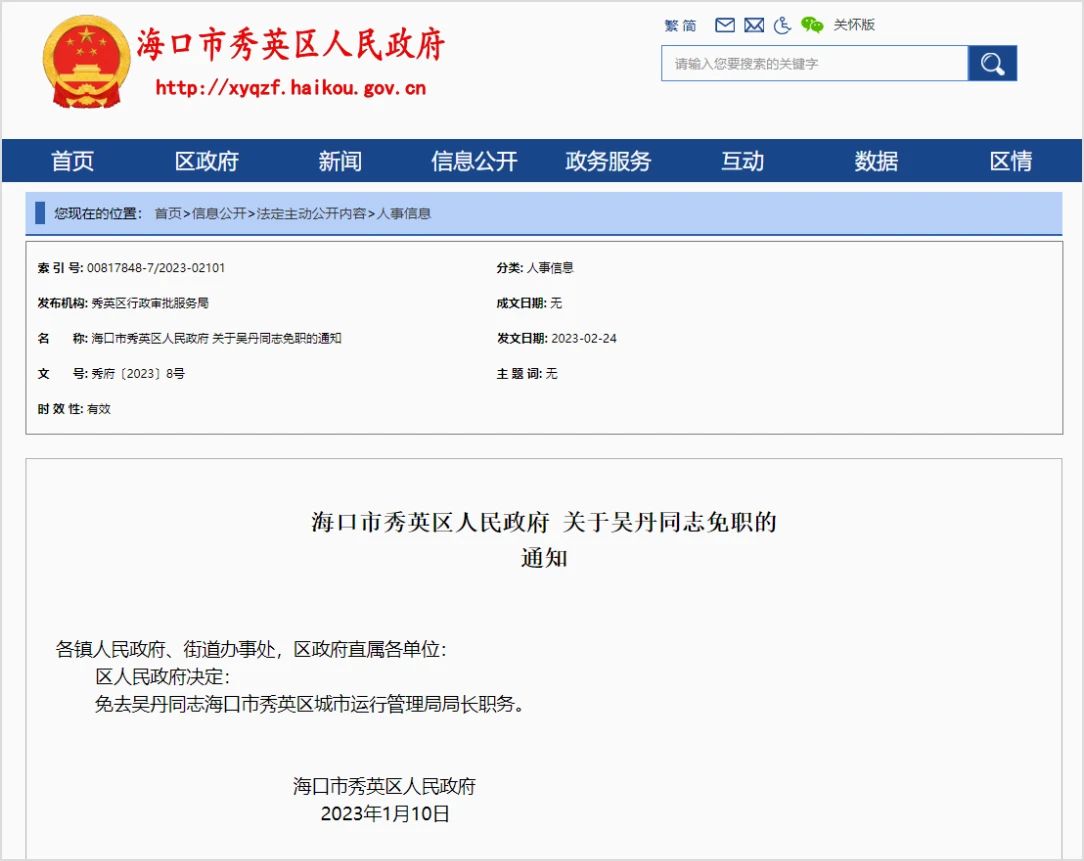
Task: Select the 新闻 menu item
Action: click(340, 161)
